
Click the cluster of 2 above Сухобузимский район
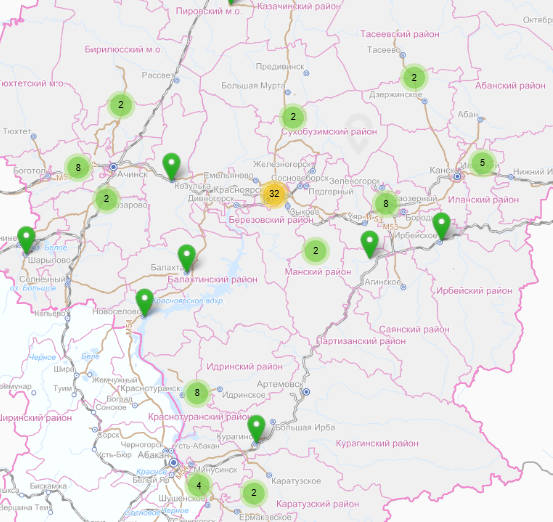pyautogui.click(x=293, y=117)
